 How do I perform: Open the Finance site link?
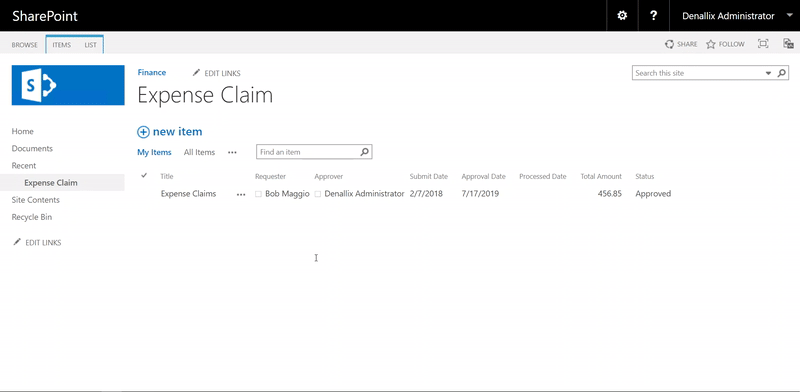click(x=152, y=72)
